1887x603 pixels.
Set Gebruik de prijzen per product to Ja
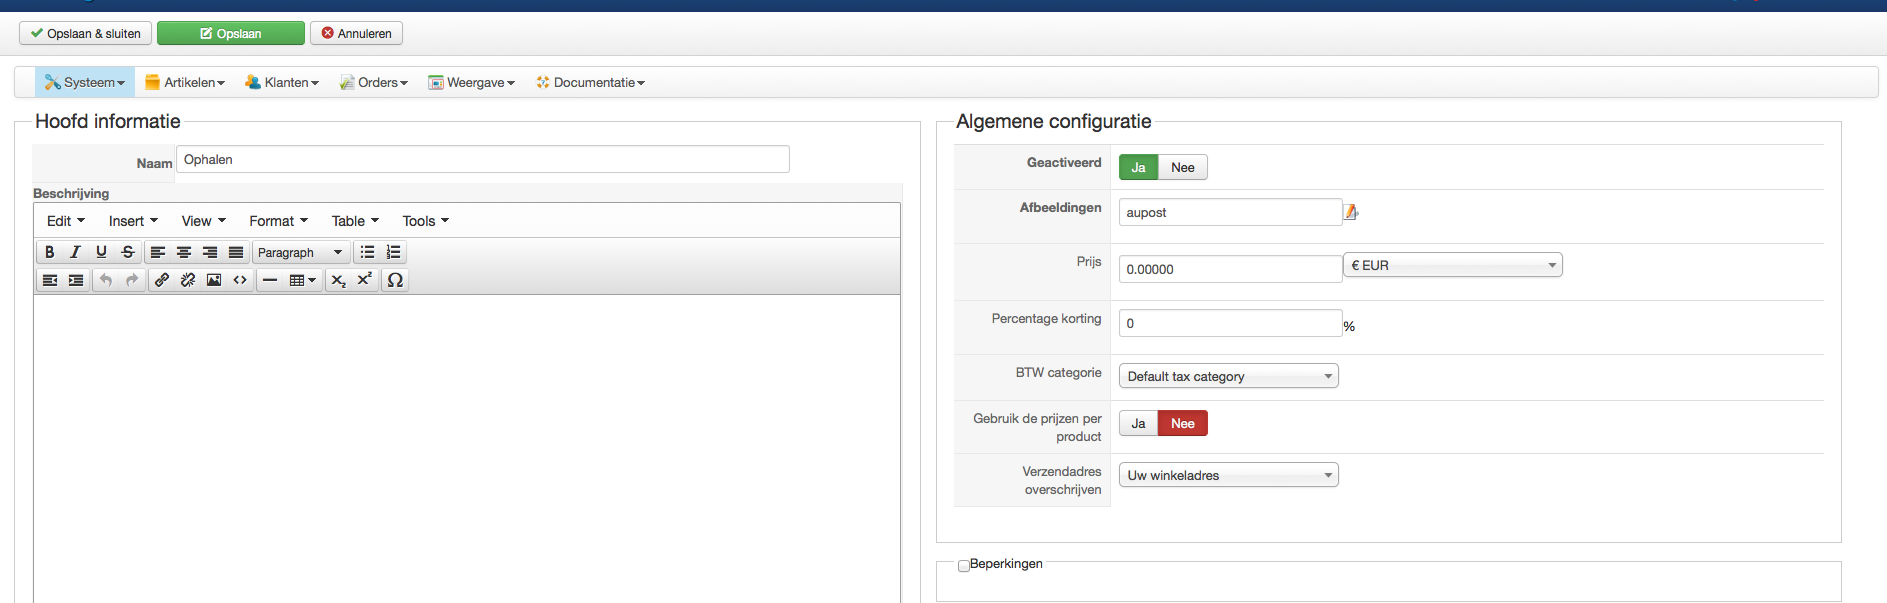coord(1138,423)
